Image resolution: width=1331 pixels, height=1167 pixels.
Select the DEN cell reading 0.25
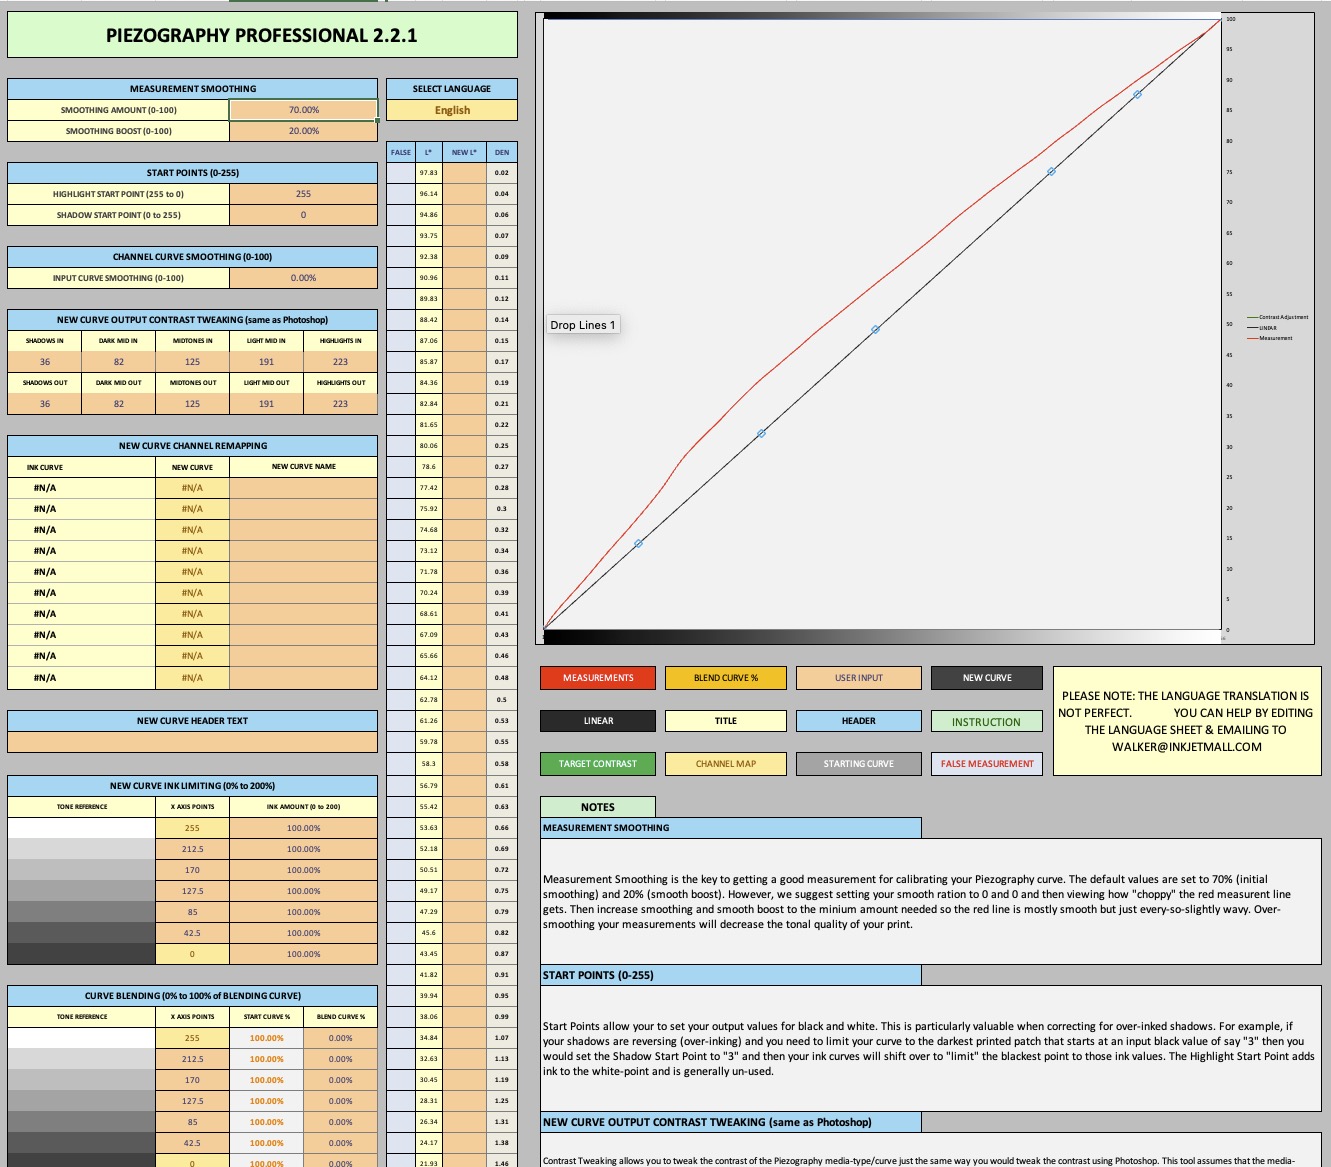tap(502, 446)
